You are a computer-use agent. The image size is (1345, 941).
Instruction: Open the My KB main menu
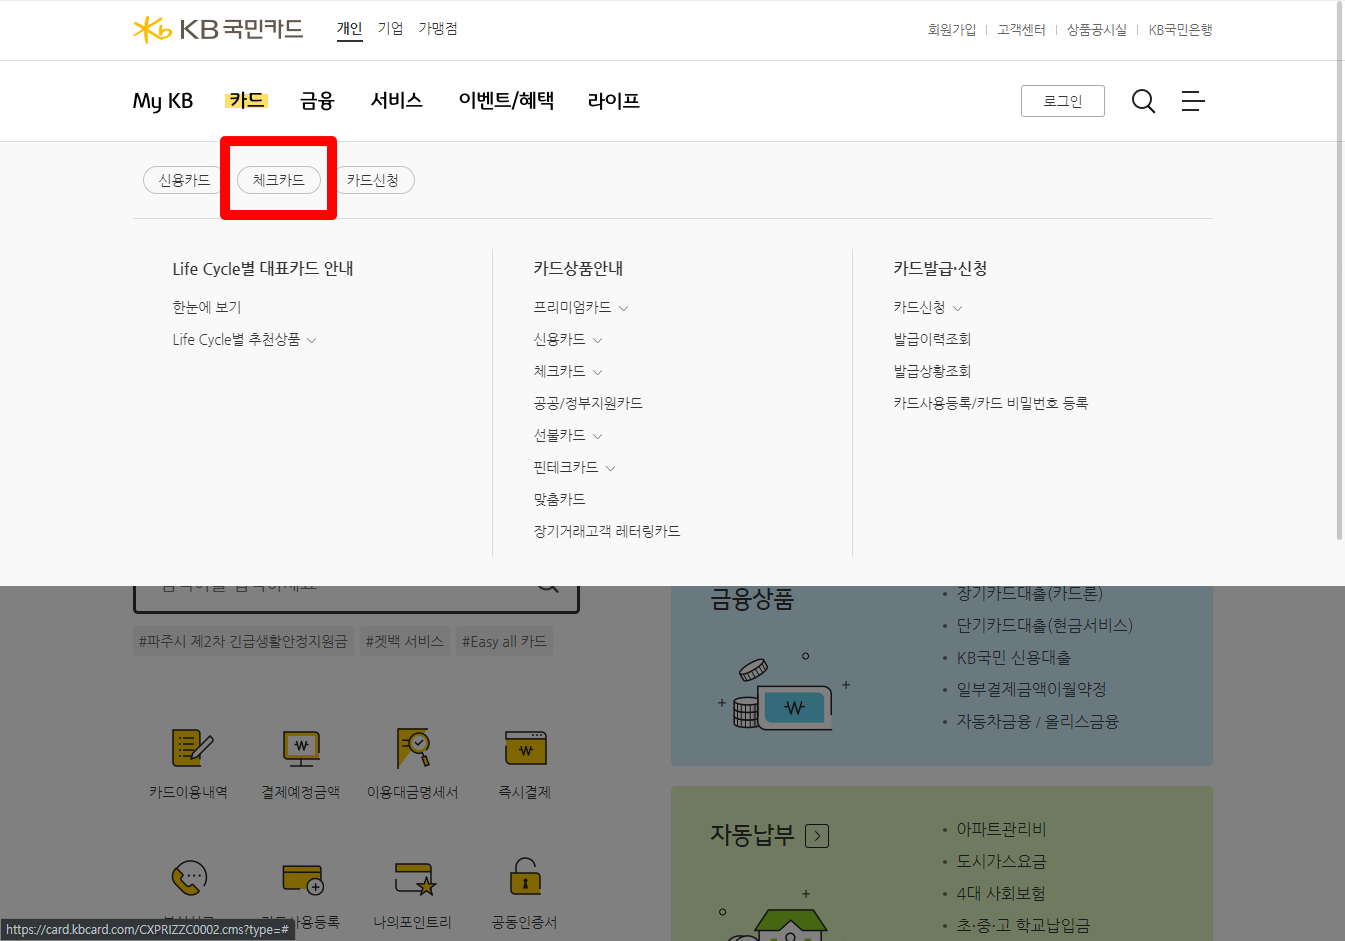coord(163,101)
